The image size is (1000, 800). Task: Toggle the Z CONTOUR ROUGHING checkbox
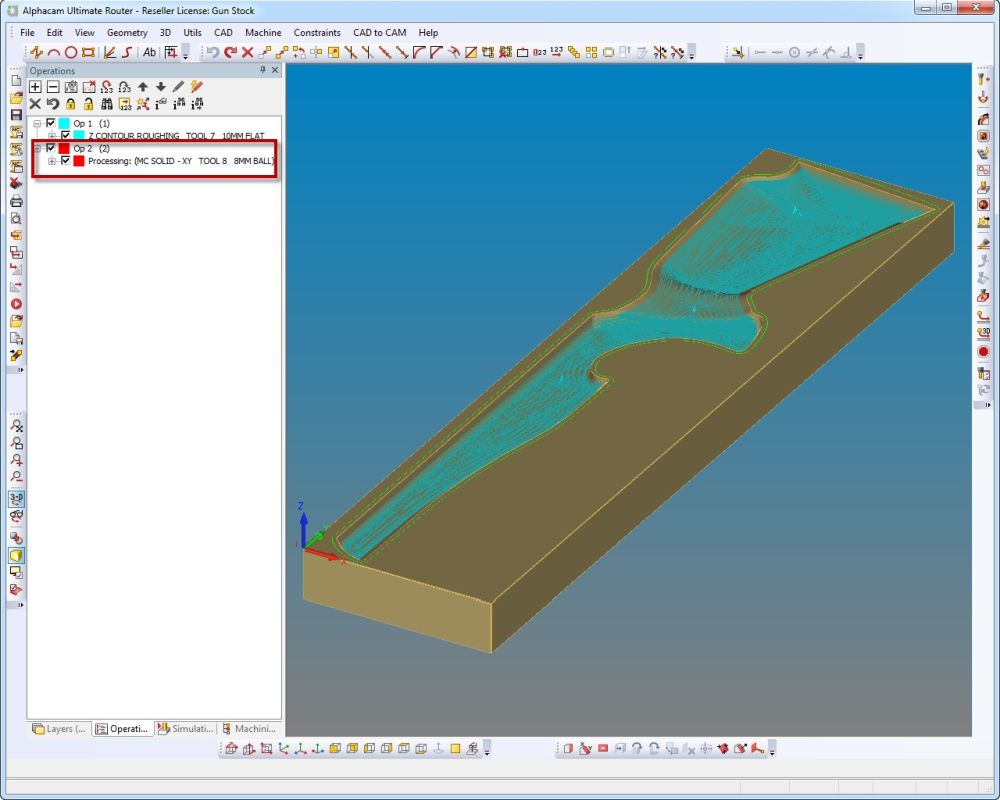tap(65, 135)
